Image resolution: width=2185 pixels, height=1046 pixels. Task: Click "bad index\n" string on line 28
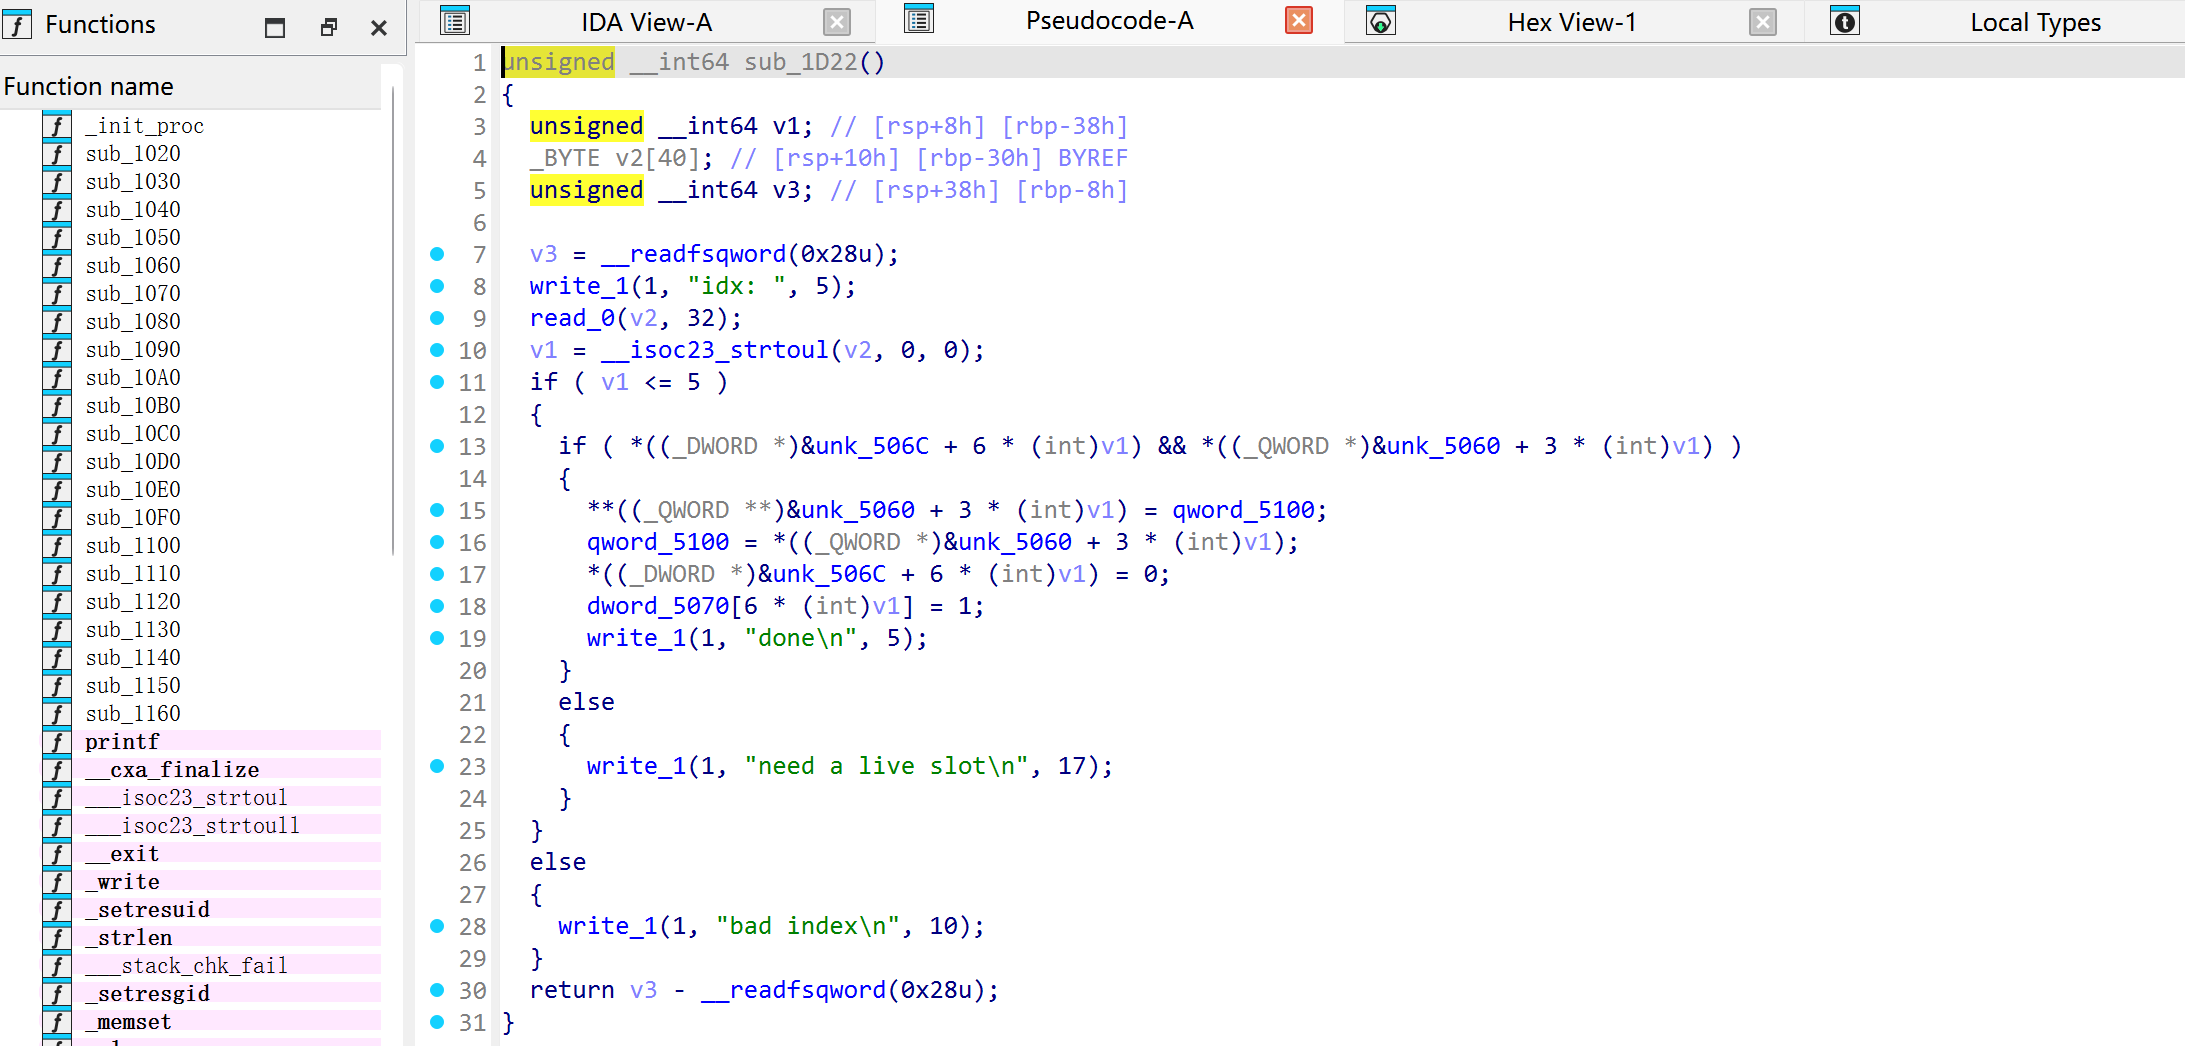(808, 926)
